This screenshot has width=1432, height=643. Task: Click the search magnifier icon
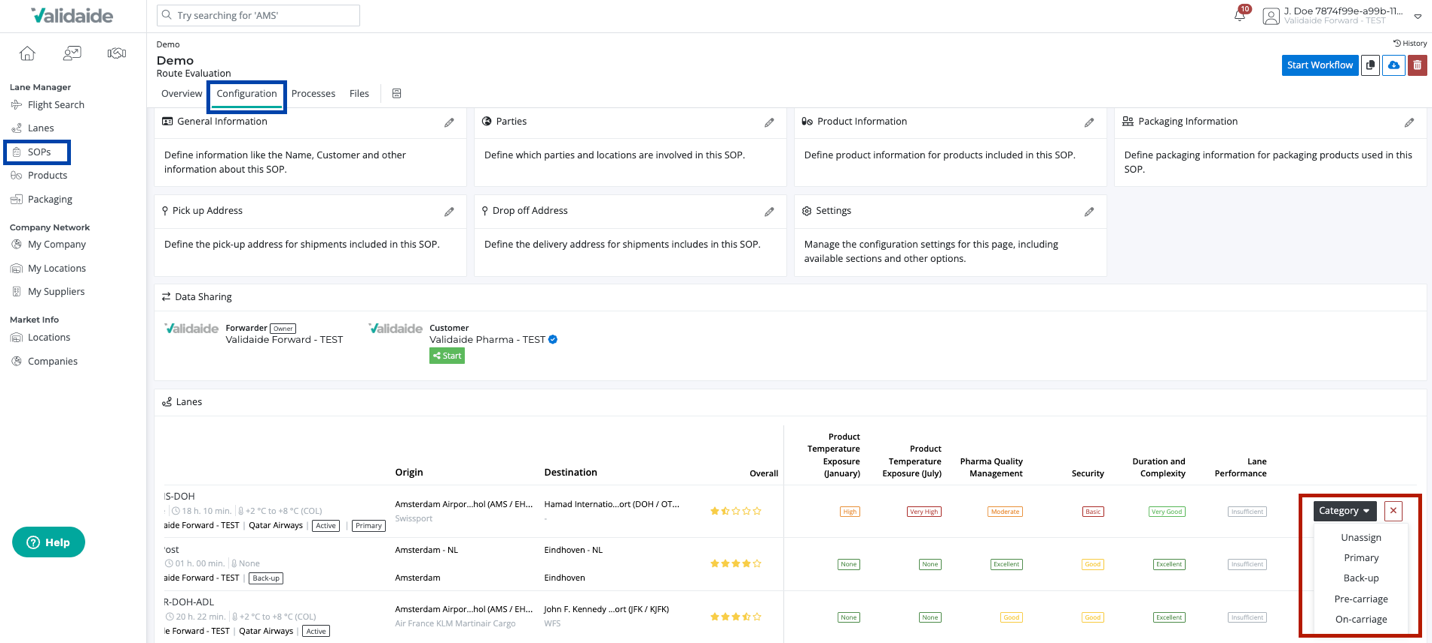click(167, 16)
